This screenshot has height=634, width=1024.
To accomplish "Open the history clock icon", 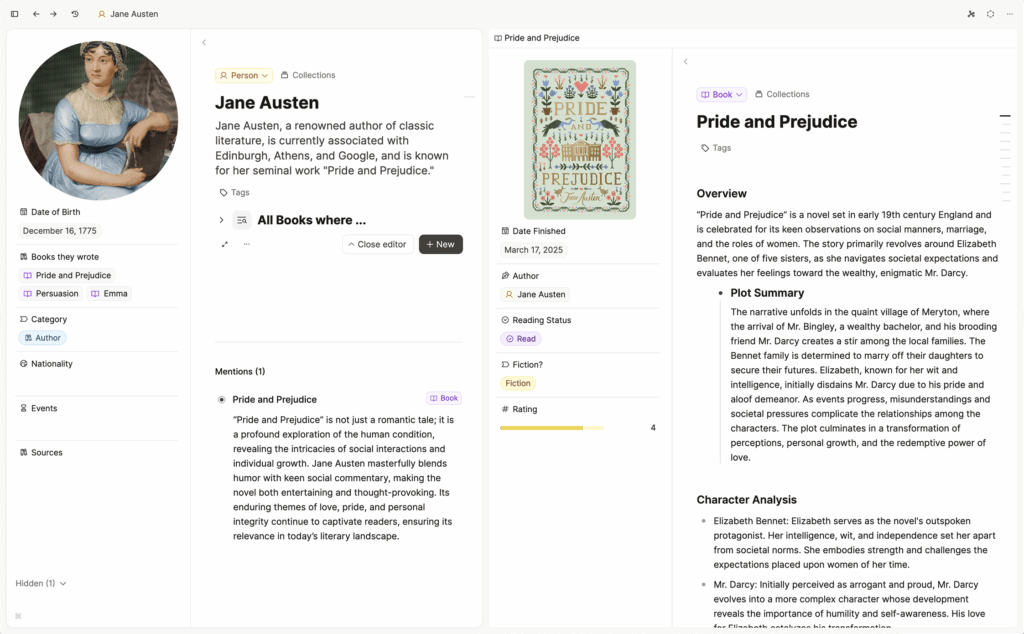I will pyautogui.click(x=75, y=14).
